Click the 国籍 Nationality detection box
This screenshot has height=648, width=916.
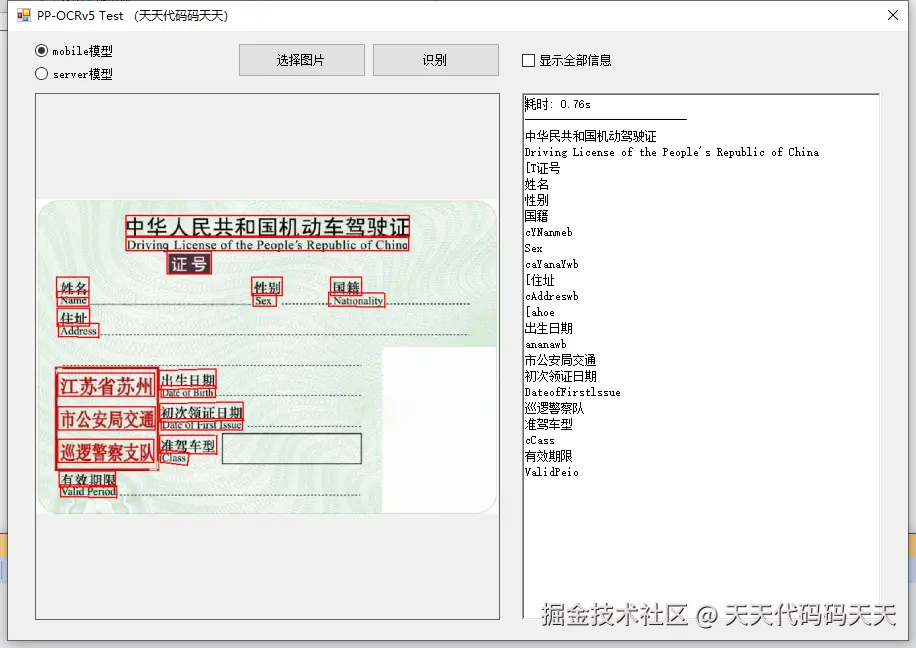357,294
